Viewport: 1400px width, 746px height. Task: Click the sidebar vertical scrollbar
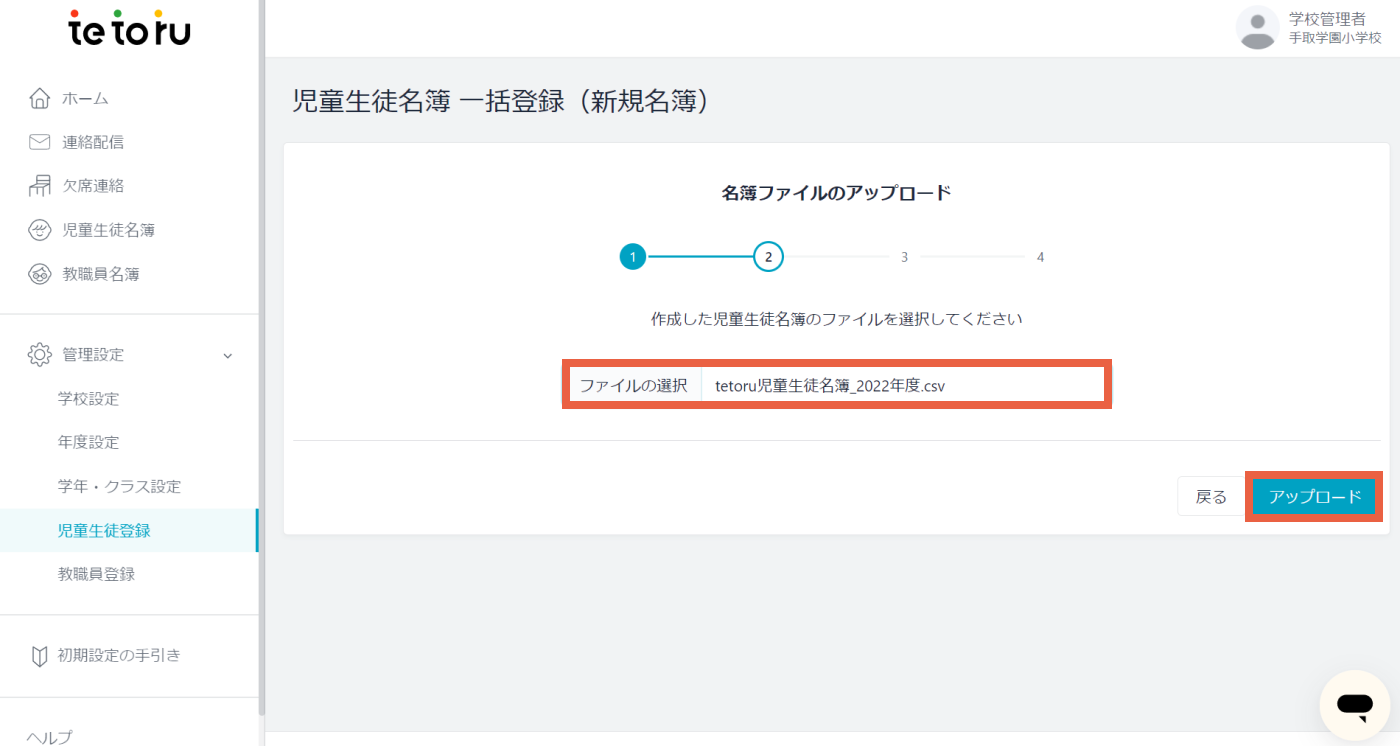click(x=261, y=357)
